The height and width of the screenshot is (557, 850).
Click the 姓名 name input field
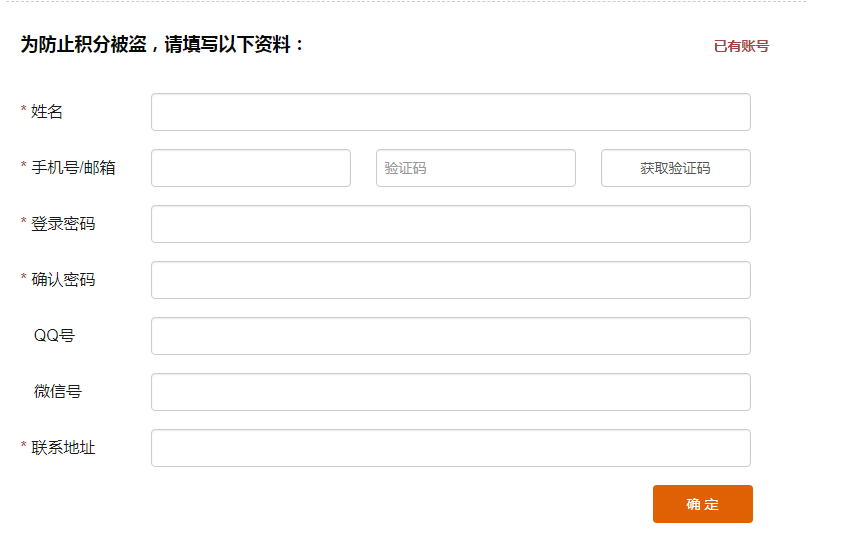pos(450,112)
